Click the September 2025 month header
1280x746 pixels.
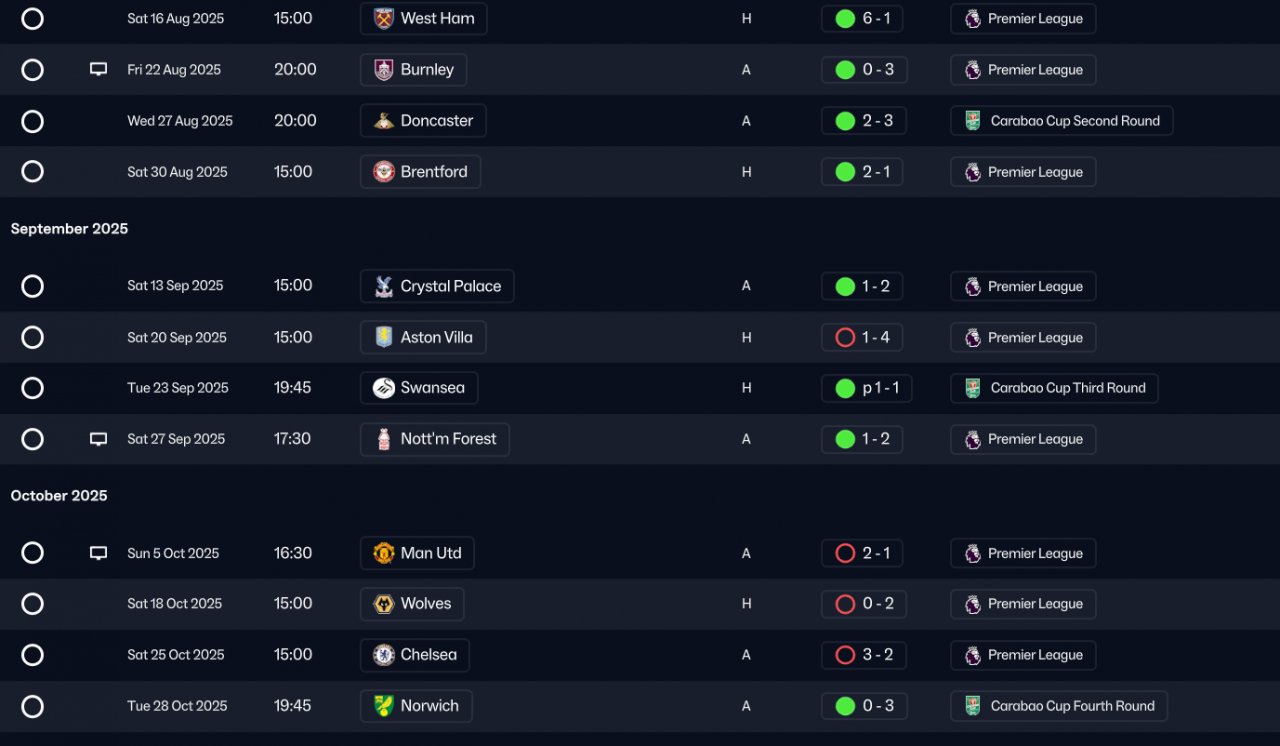coord(69,229)
